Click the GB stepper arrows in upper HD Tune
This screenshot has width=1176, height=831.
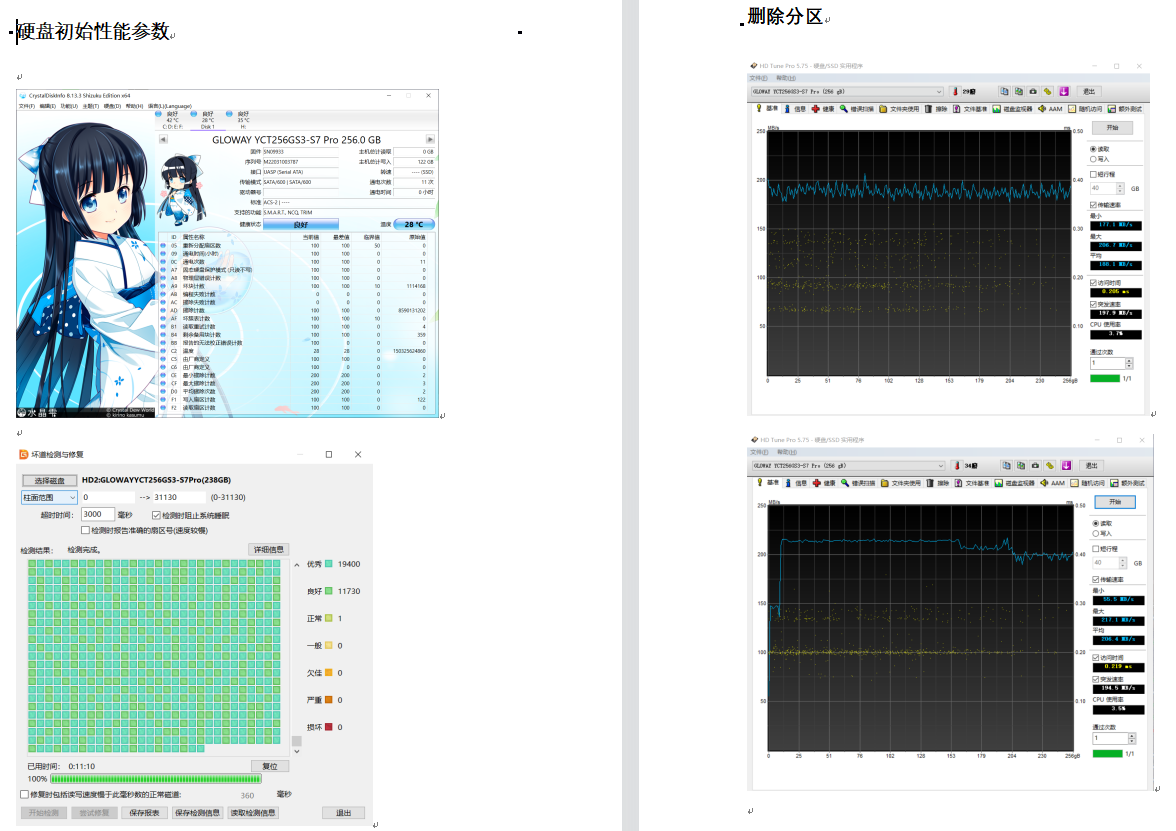coord(1120,188)
